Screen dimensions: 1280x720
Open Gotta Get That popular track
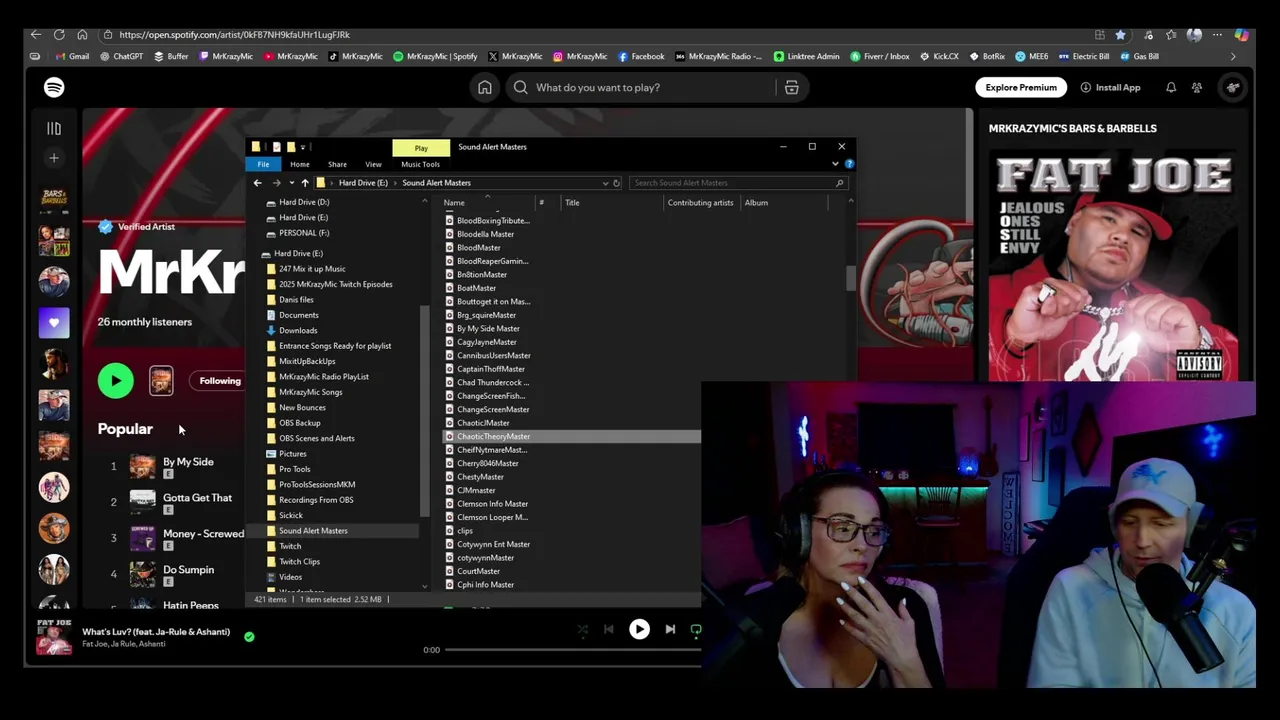(197, 498)
